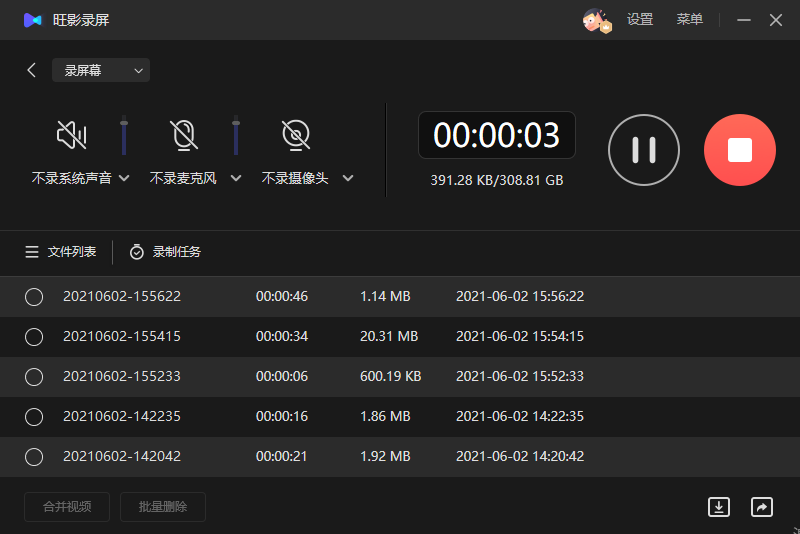Adjust the system sound volume slider
The image size is (800, 534).
click(123, 136)
